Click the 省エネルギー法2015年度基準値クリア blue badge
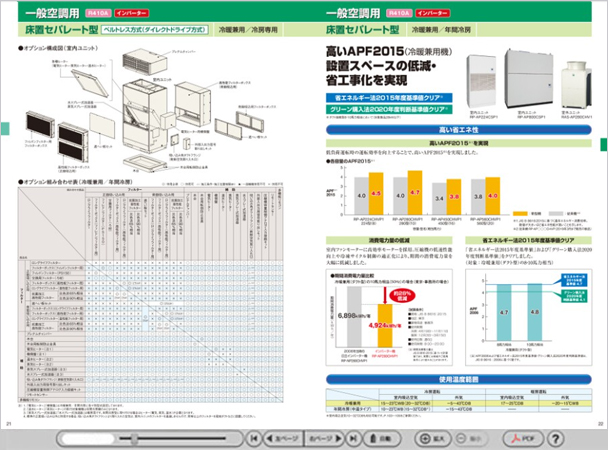Viewport: 608px width, 450px height. [389, 98]
